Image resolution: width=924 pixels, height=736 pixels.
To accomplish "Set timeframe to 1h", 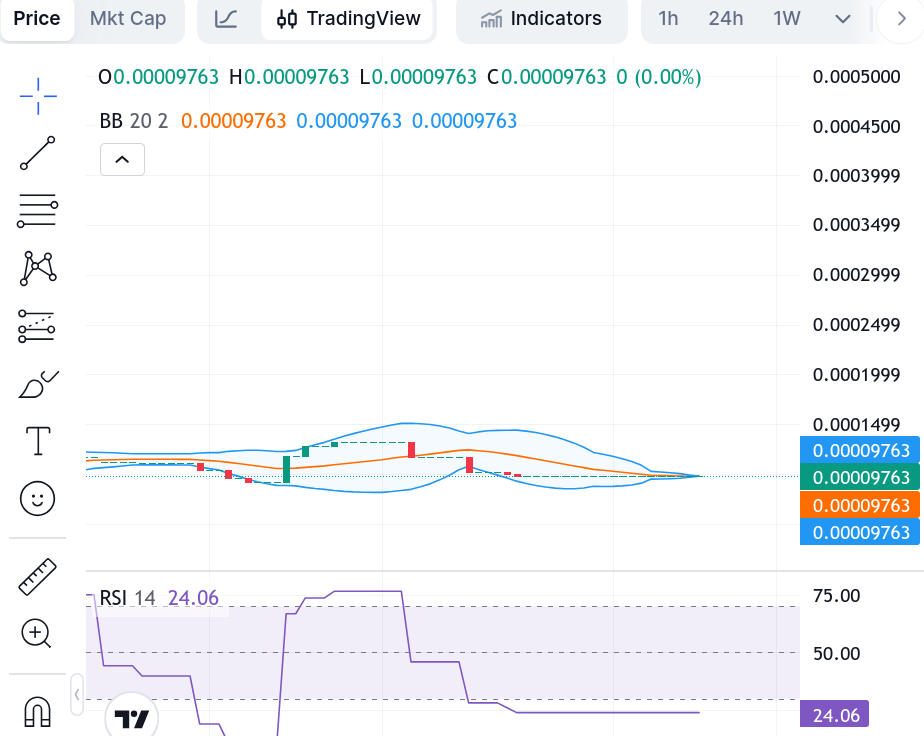I will [x=668, y=19].
